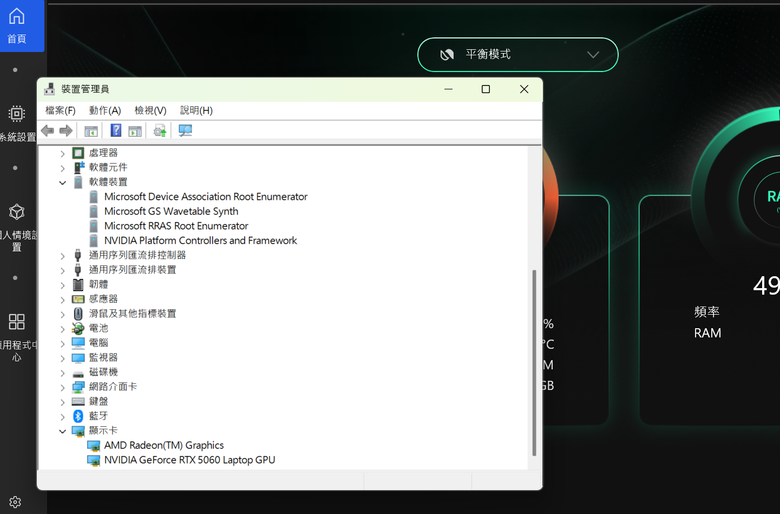
Task: Expand the 電腦 tree node
Action: tap(63, 343)
